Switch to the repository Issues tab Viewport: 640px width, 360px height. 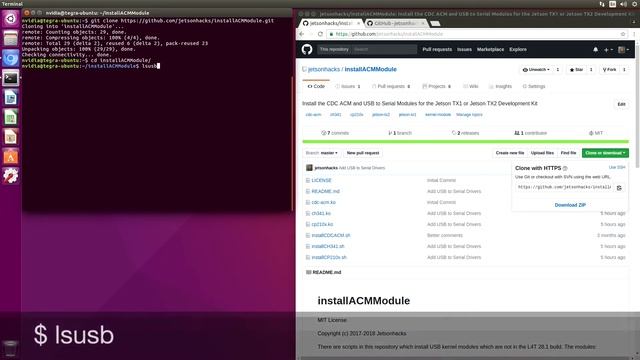tap(348, 87)
